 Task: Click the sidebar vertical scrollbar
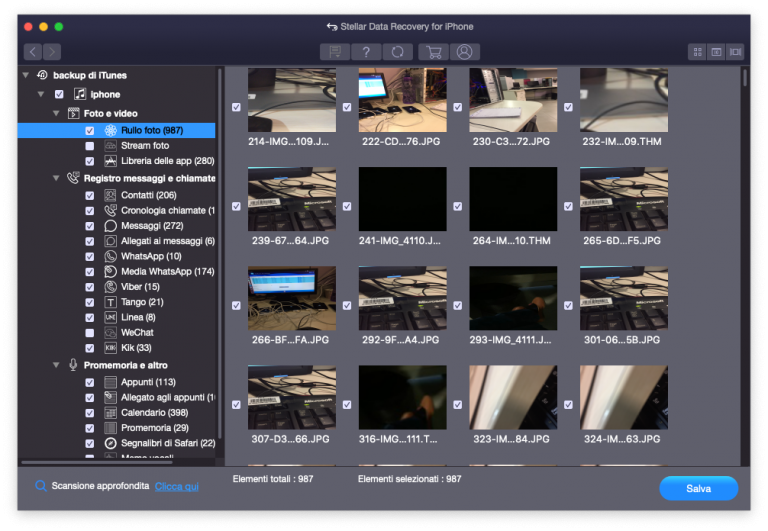[x=219, y=253]
